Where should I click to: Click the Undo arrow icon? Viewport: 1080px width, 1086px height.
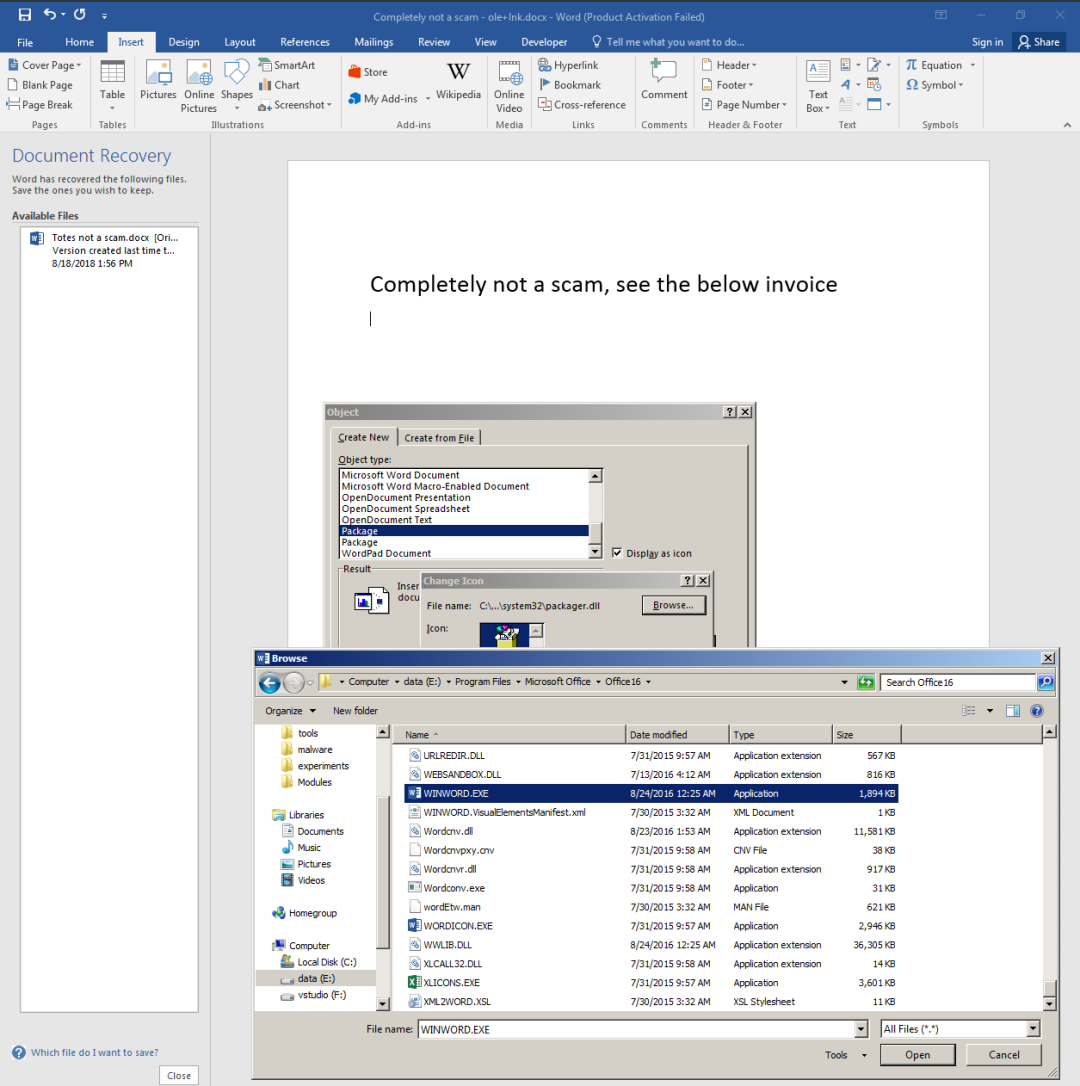(x=49, y=14)
